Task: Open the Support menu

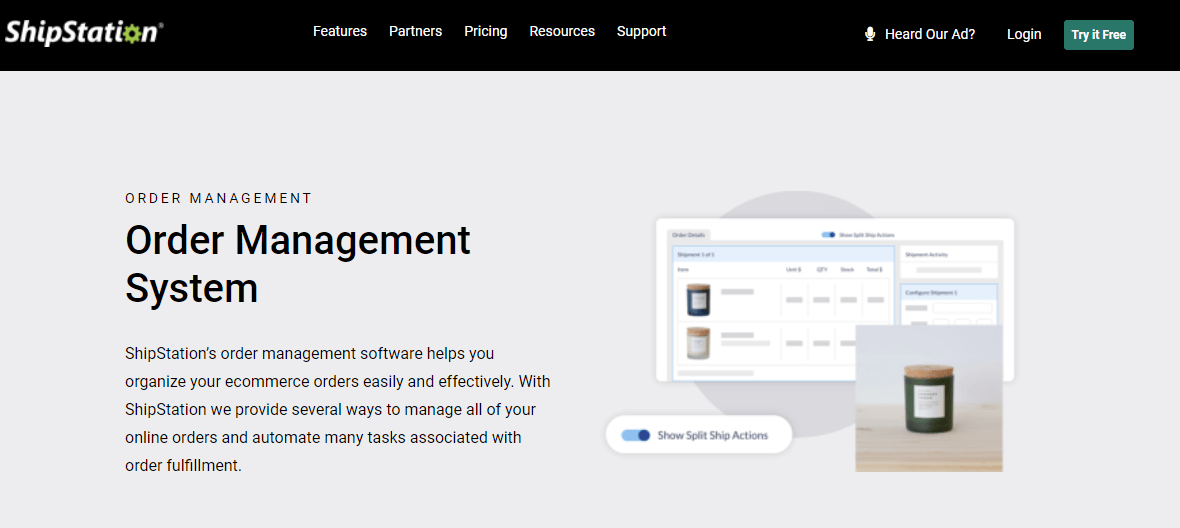Action: (x=641, y=32)
